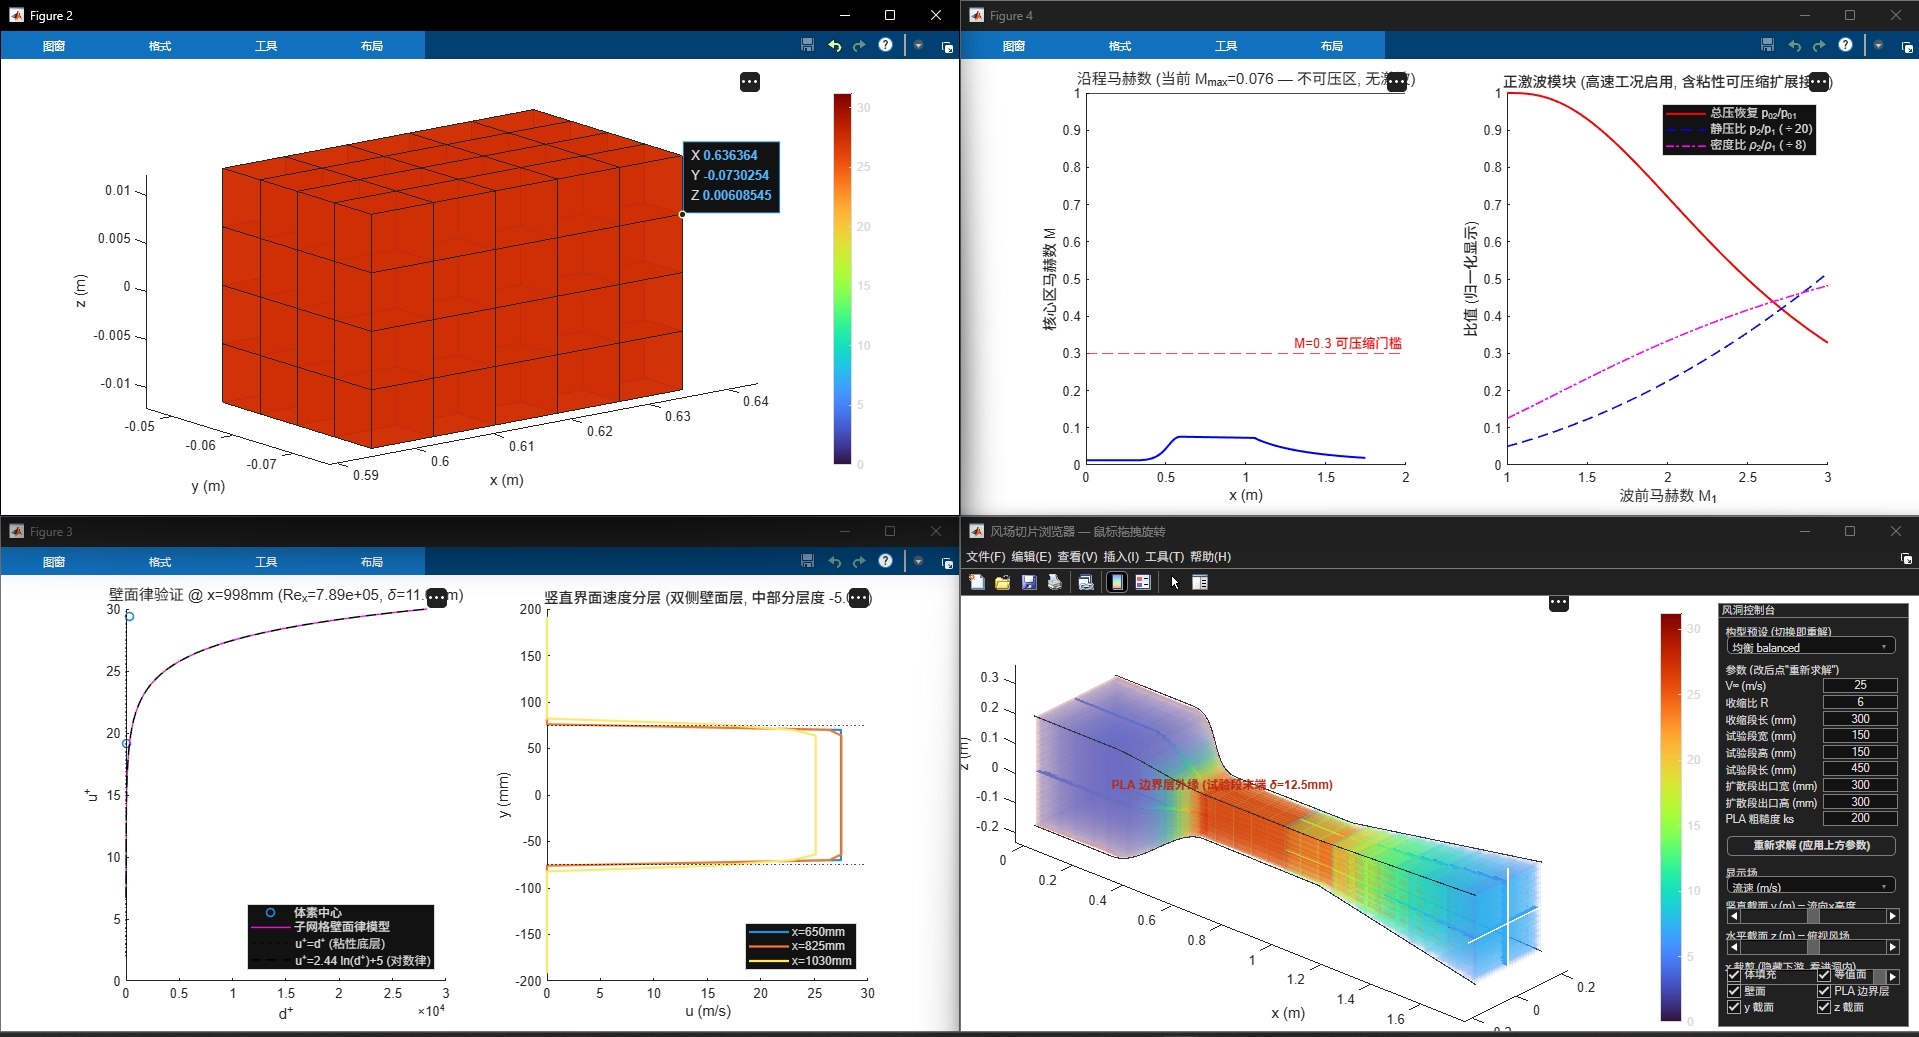This screenshot has width=1919, height=1037.
Task: Expand the toolstrip dropdown arrow in Figure 3
Action: 919,561
